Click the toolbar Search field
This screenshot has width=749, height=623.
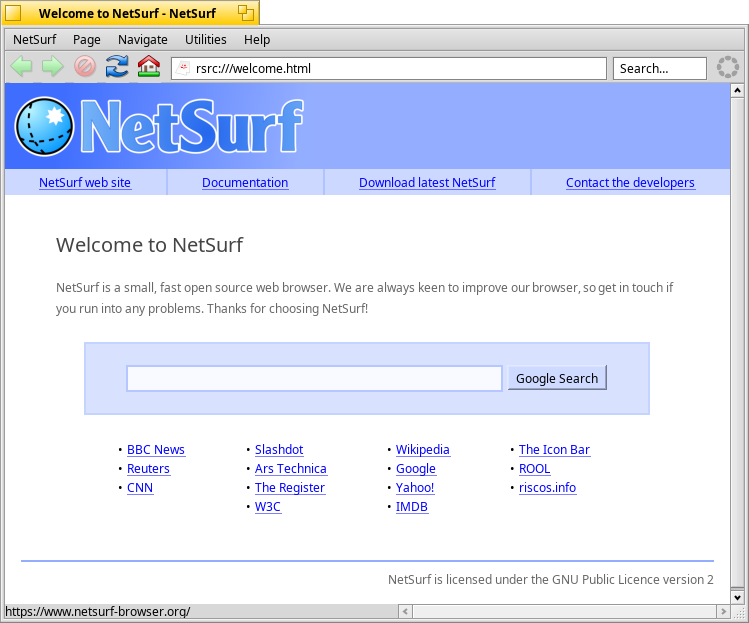[x=660, y=68]
